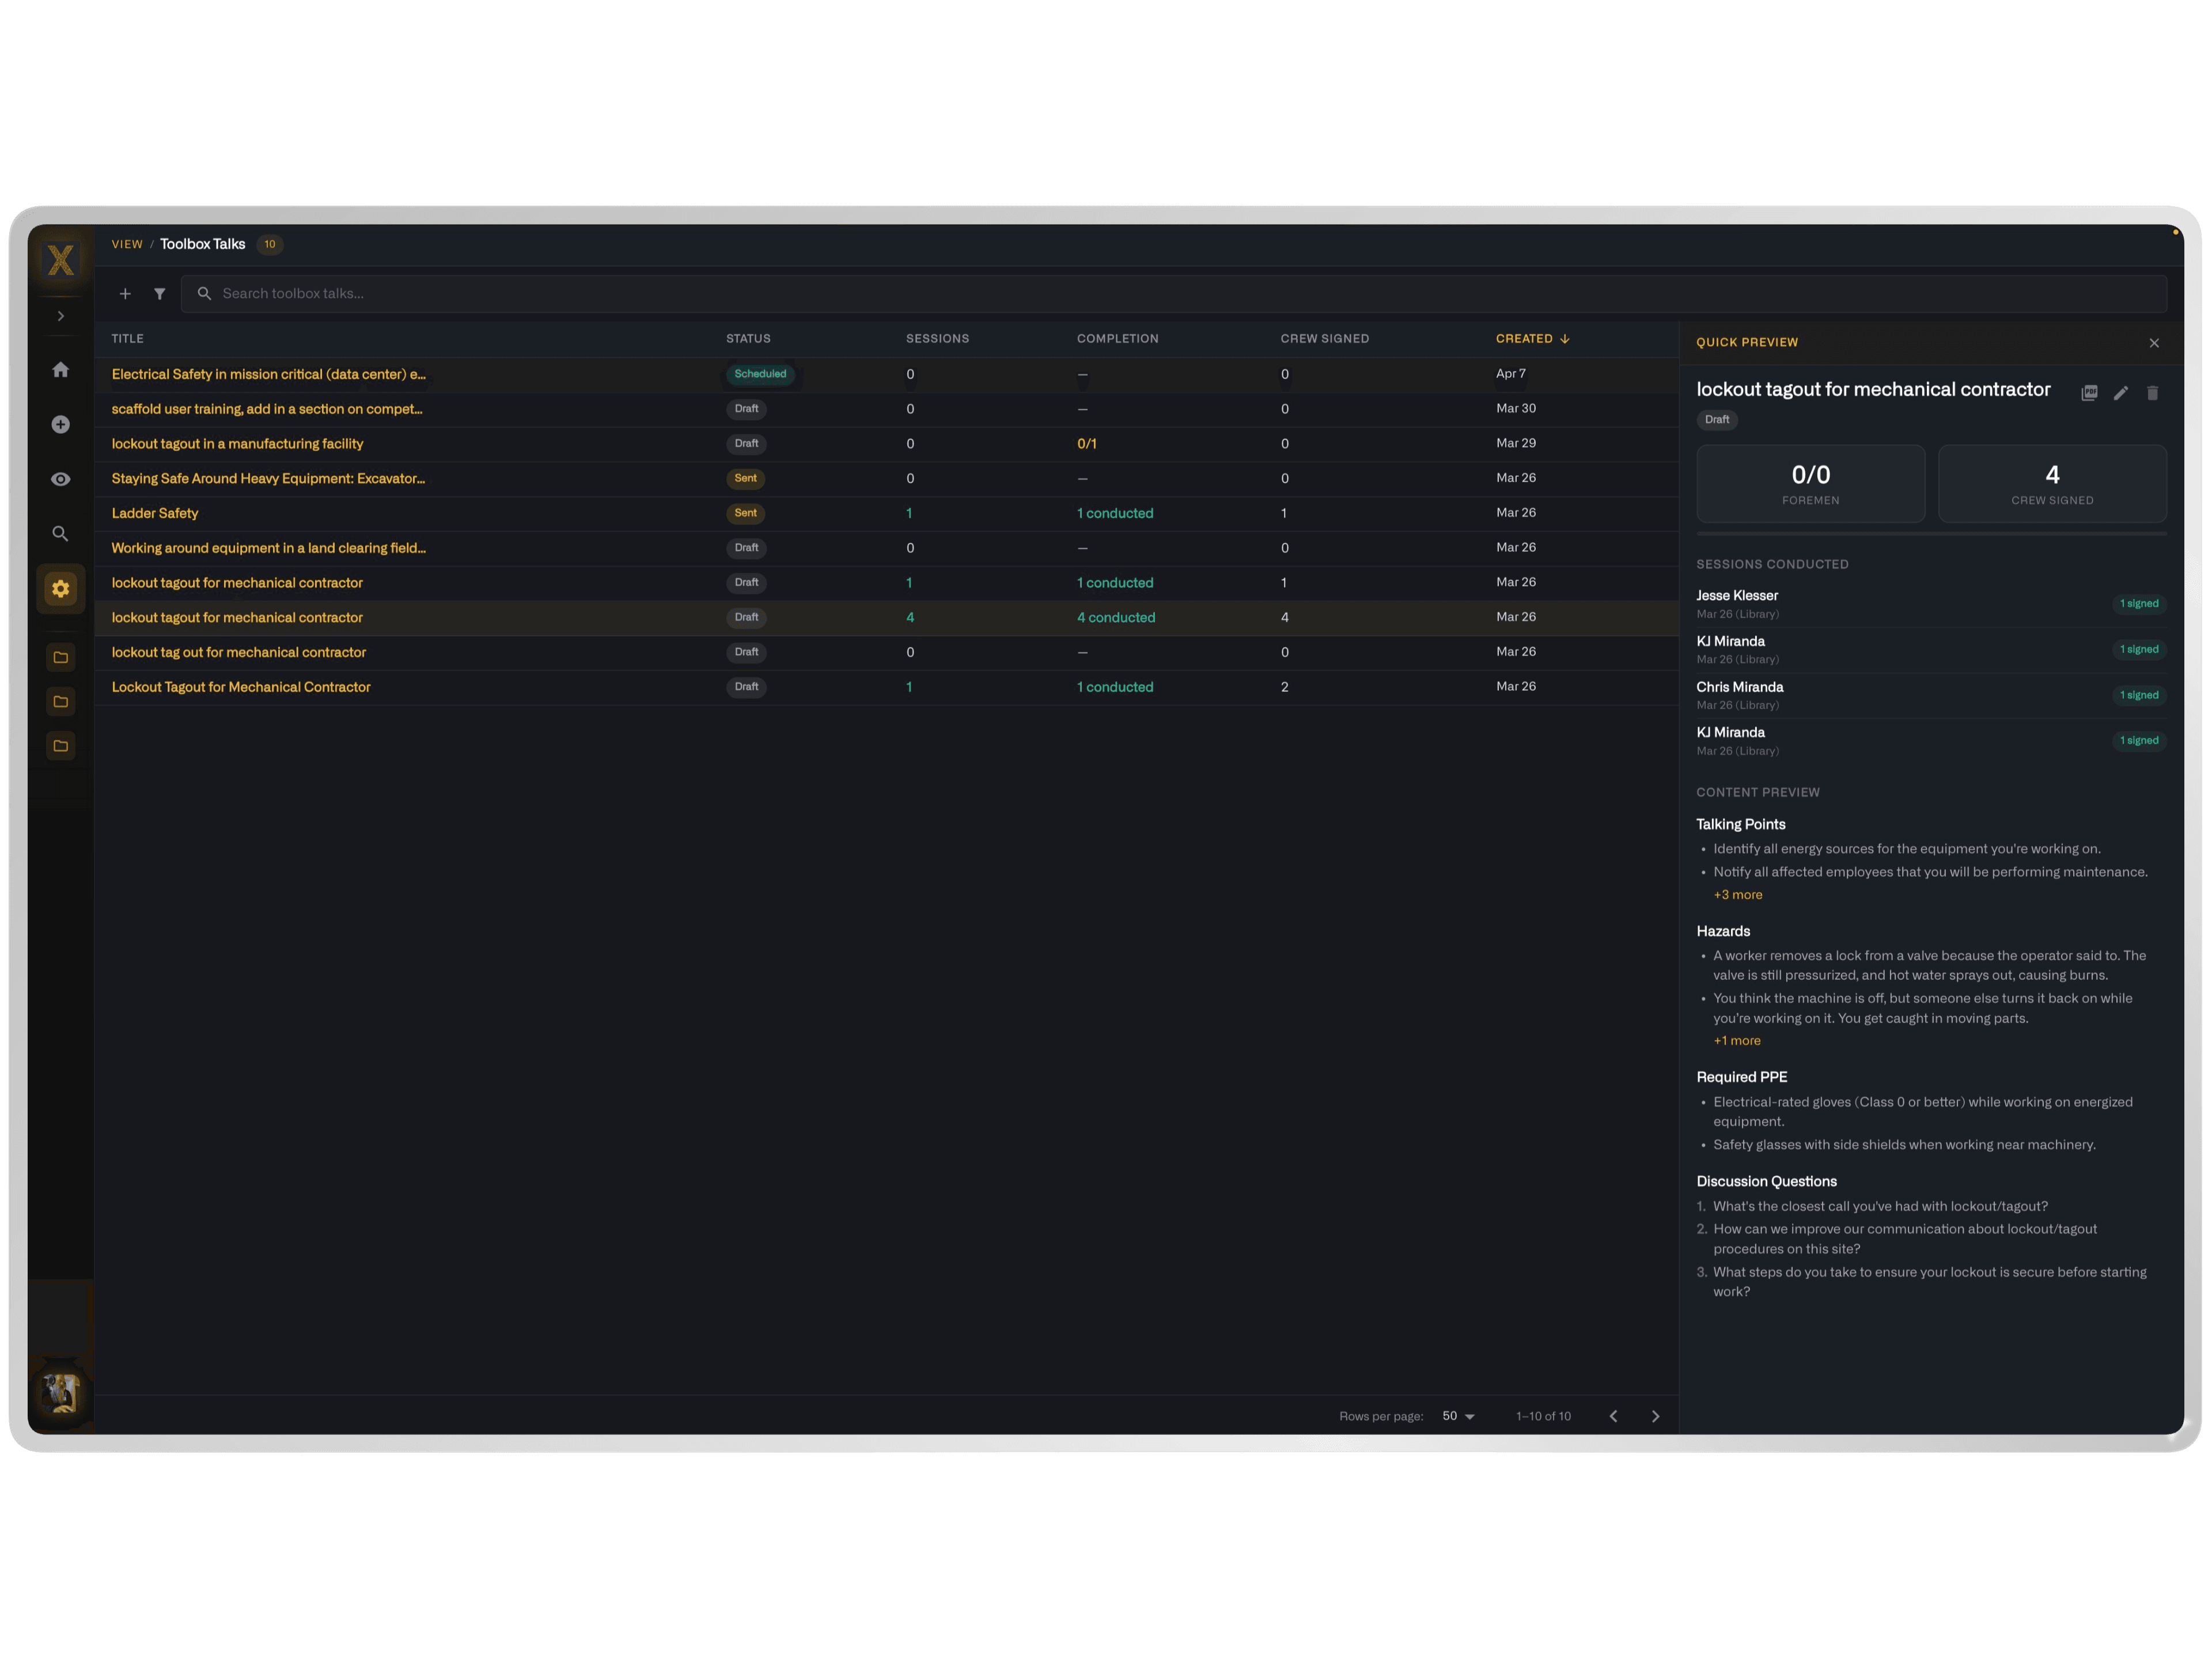This screenshot has height=1659, width=2212.
Task: Click the Sent badge on Ladder Safety row
Action: [x=745, y=513]
